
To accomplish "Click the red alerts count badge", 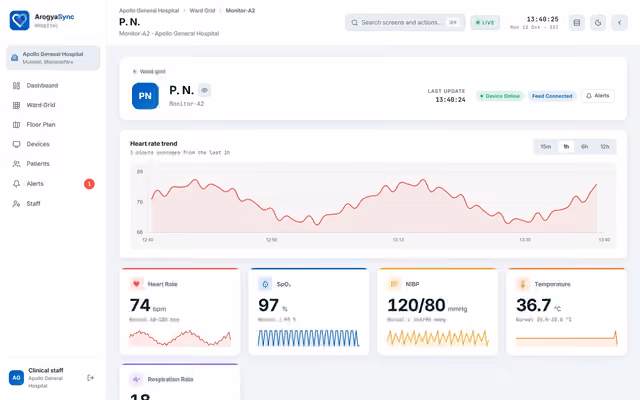I will (89, 184).
